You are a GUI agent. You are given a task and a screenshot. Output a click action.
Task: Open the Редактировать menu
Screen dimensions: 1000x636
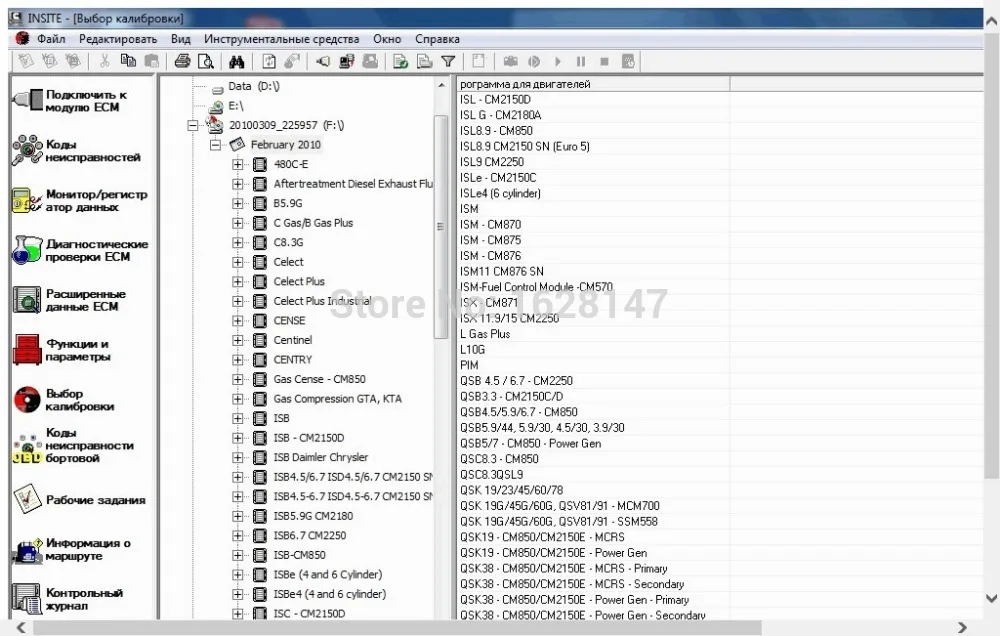click(118, 39)
